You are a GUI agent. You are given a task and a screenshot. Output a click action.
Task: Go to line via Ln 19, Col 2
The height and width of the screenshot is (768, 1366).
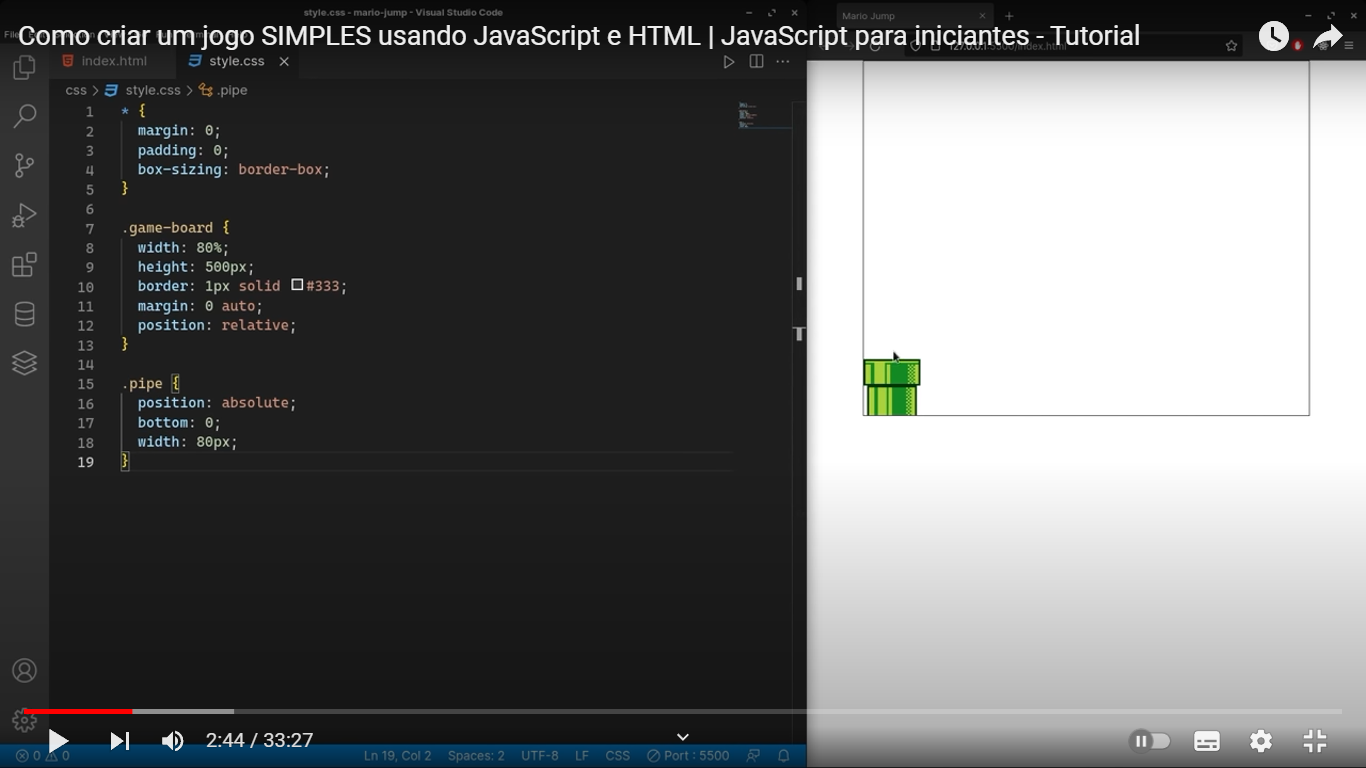(x=398, y=756)
